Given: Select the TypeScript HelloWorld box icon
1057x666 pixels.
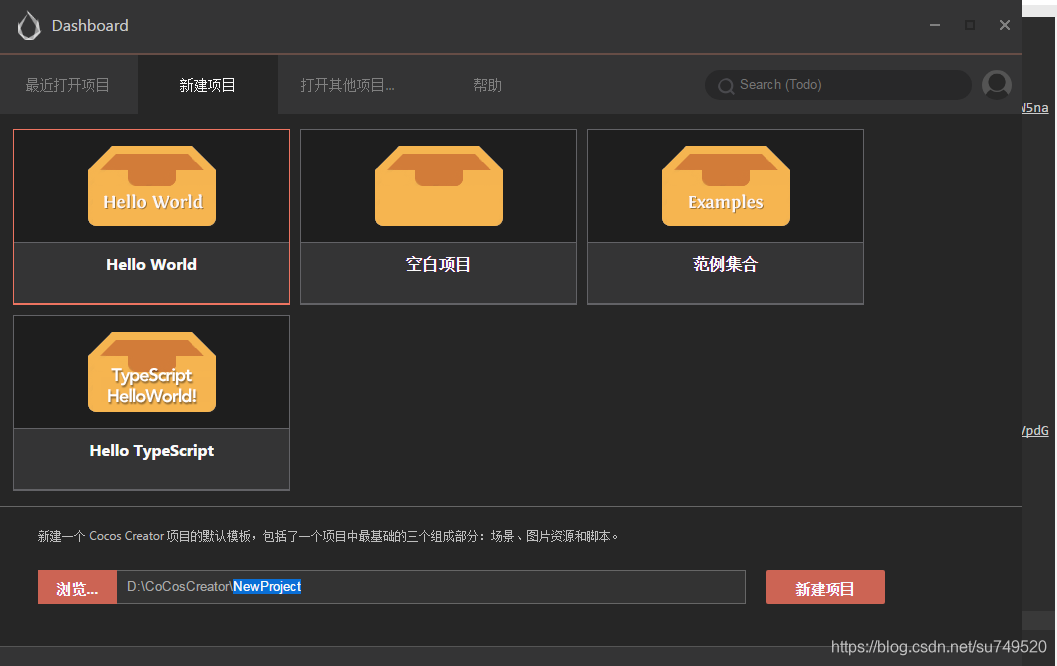Looking at the screenshot, I should 152,372.
